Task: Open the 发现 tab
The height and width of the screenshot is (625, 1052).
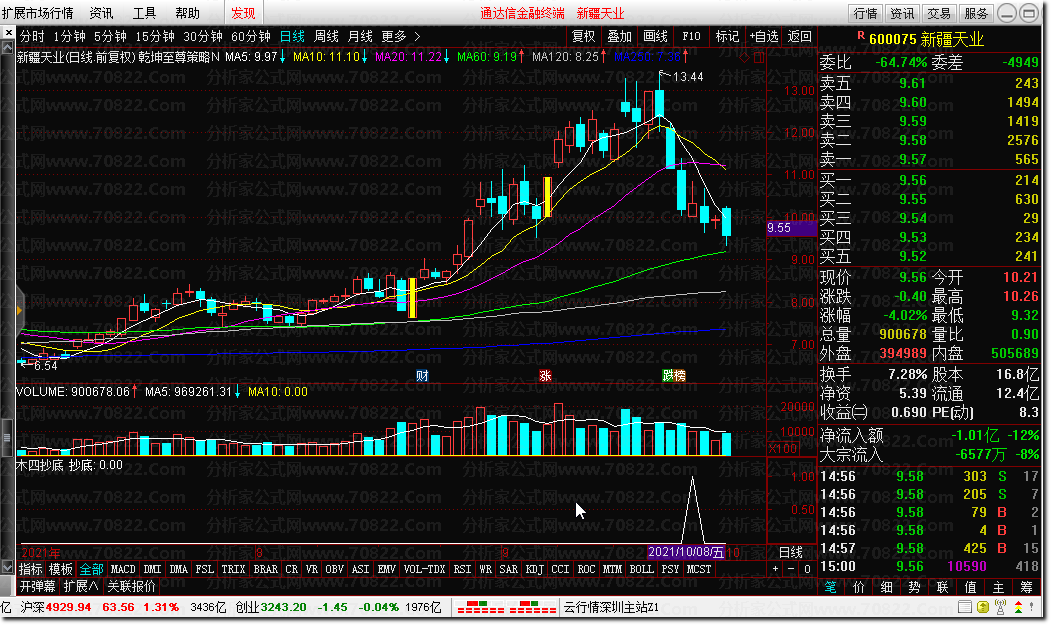Action: tap(243, 13)
